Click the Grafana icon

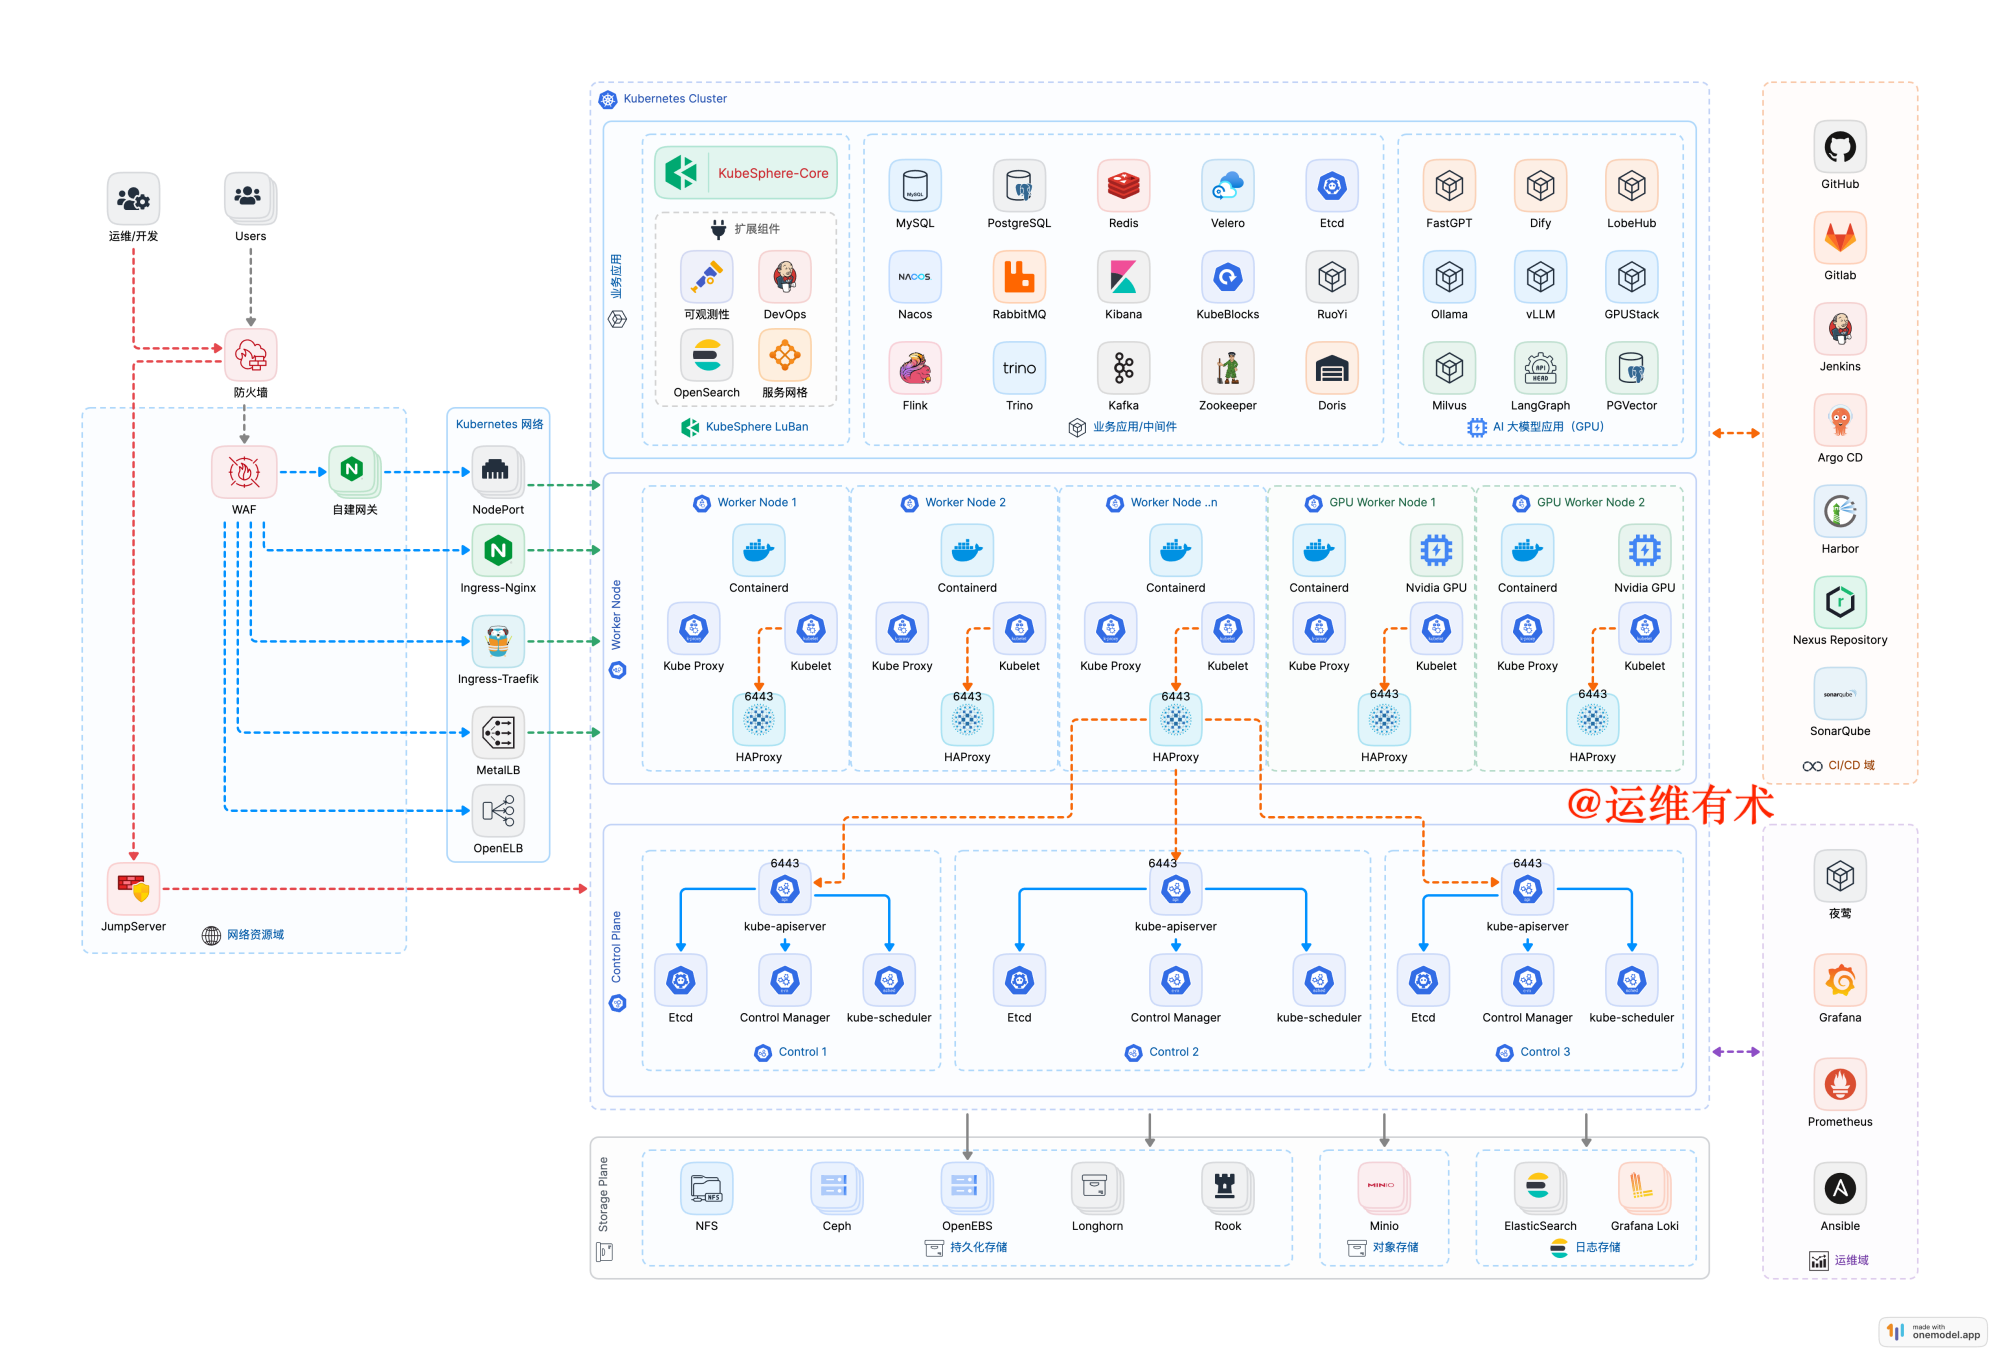coord(1839,980)
